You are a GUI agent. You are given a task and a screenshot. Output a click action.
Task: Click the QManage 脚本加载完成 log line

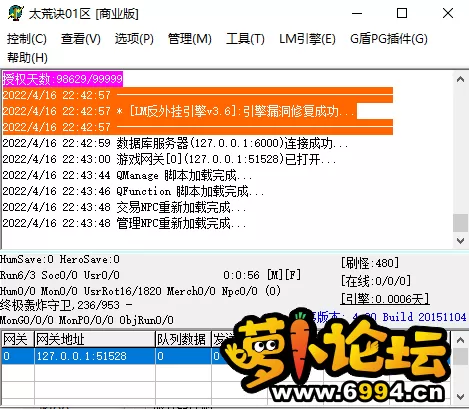pos(127,175)
